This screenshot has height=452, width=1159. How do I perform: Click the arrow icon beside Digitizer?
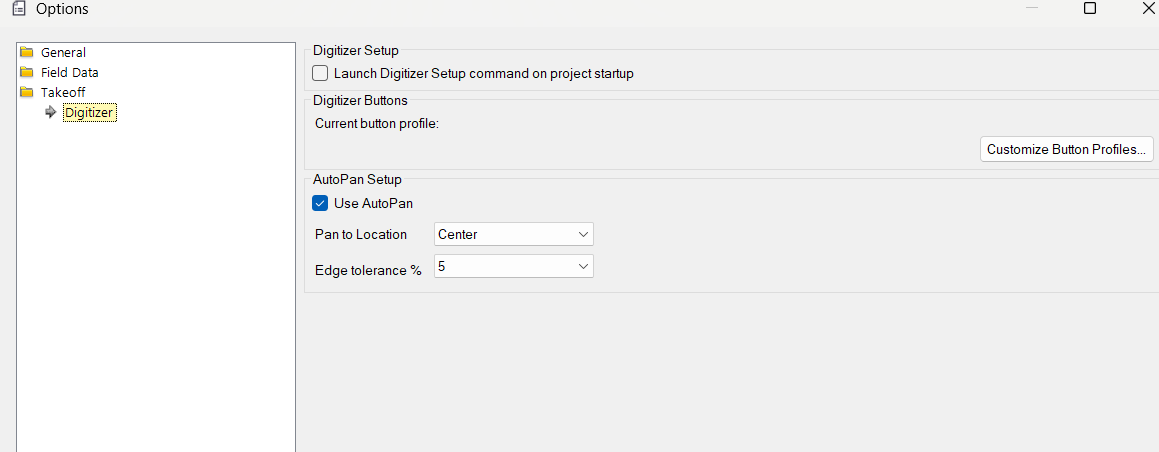pos(51,113)
